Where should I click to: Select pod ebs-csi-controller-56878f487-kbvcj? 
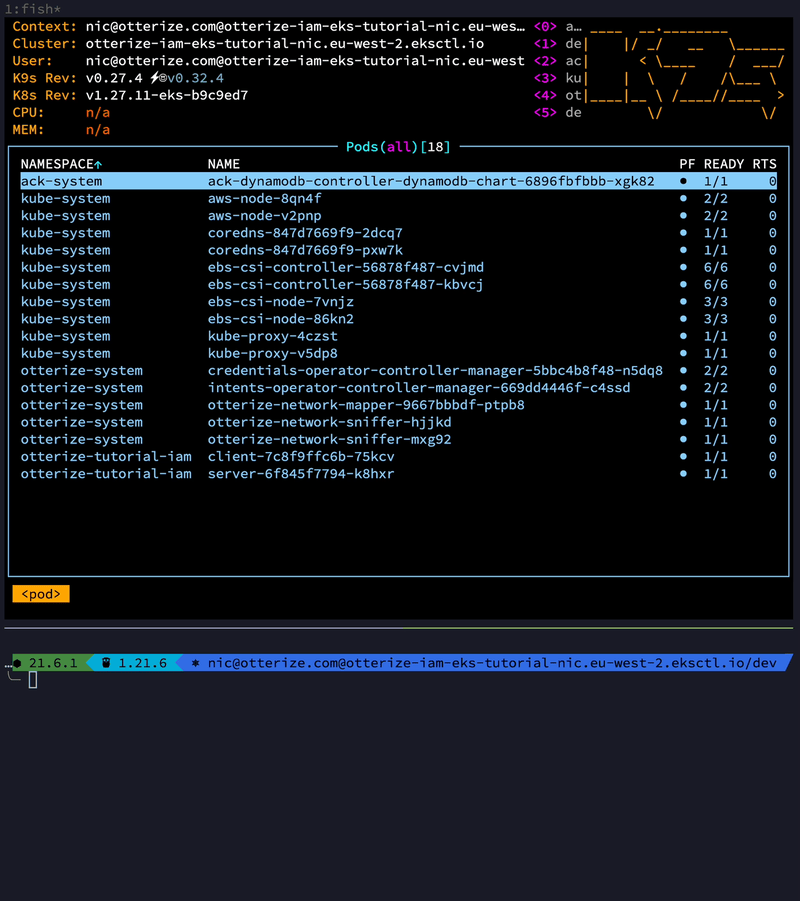click(x=398, y=284)
